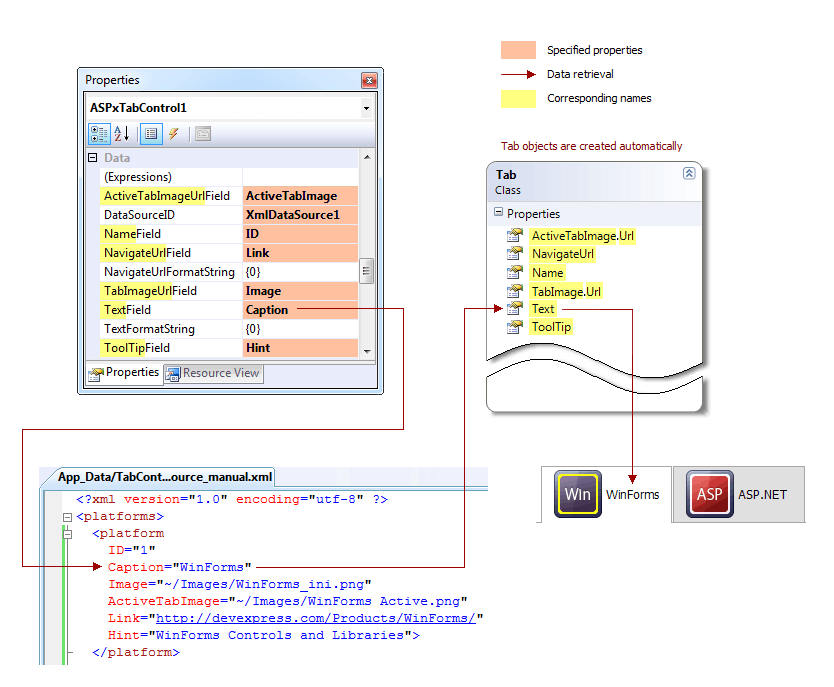Click the ASP icon on the ASP.NET tab
Image resolution: width=834 pixels, height=687 pixels.
point(709,493)
